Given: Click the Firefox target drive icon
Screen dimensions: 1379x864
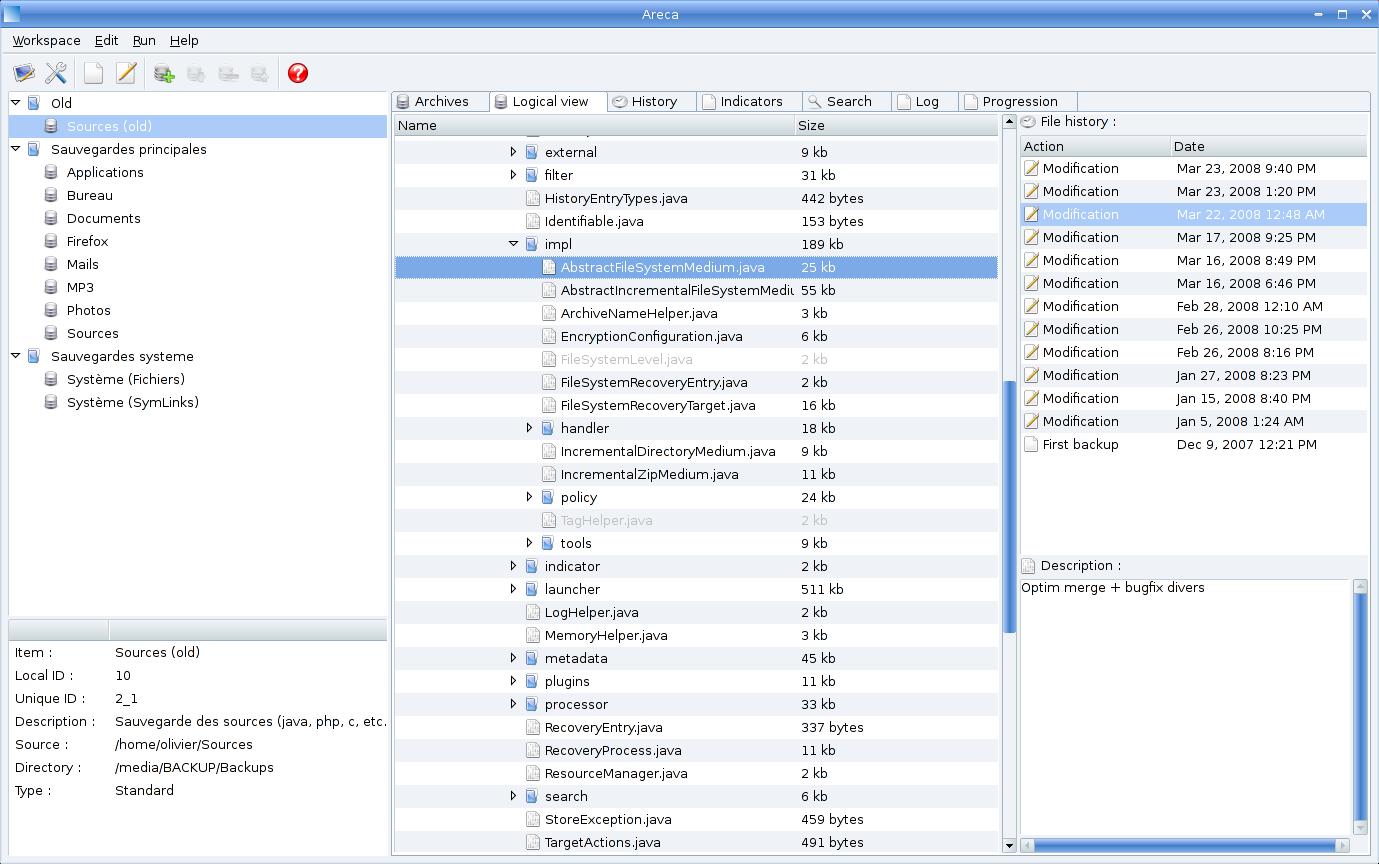Looking at the screenshot, I should pyautogui.click(x=51, y=241).
